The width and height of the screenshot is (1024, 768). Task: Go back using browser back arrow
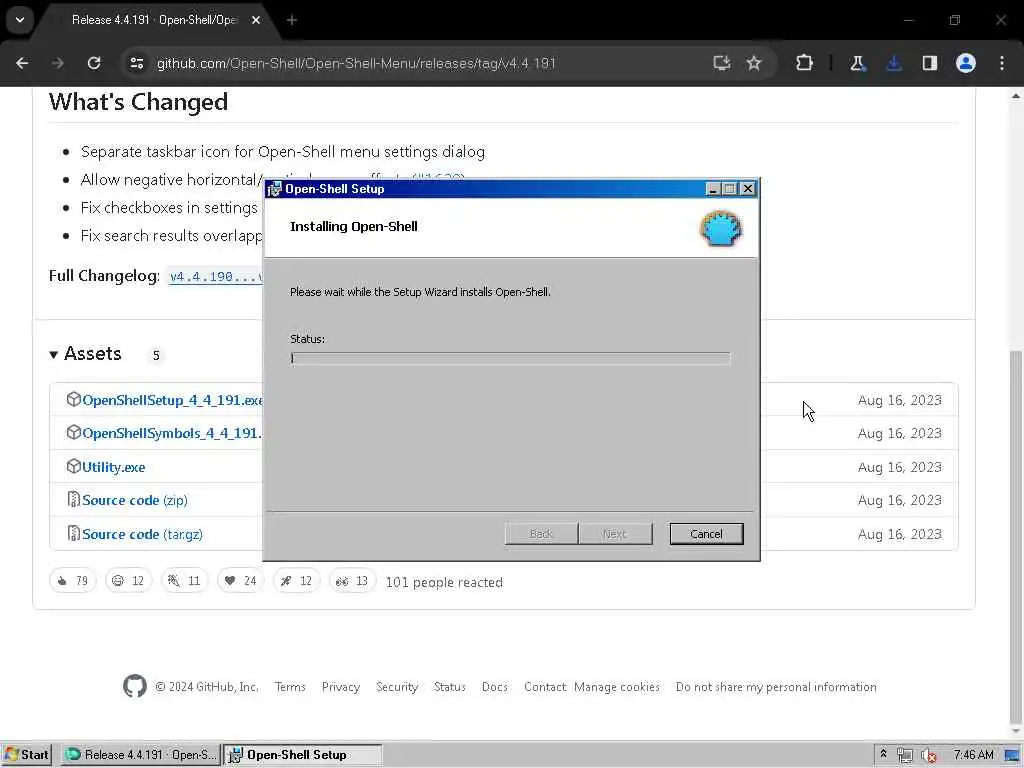(22, 63)
